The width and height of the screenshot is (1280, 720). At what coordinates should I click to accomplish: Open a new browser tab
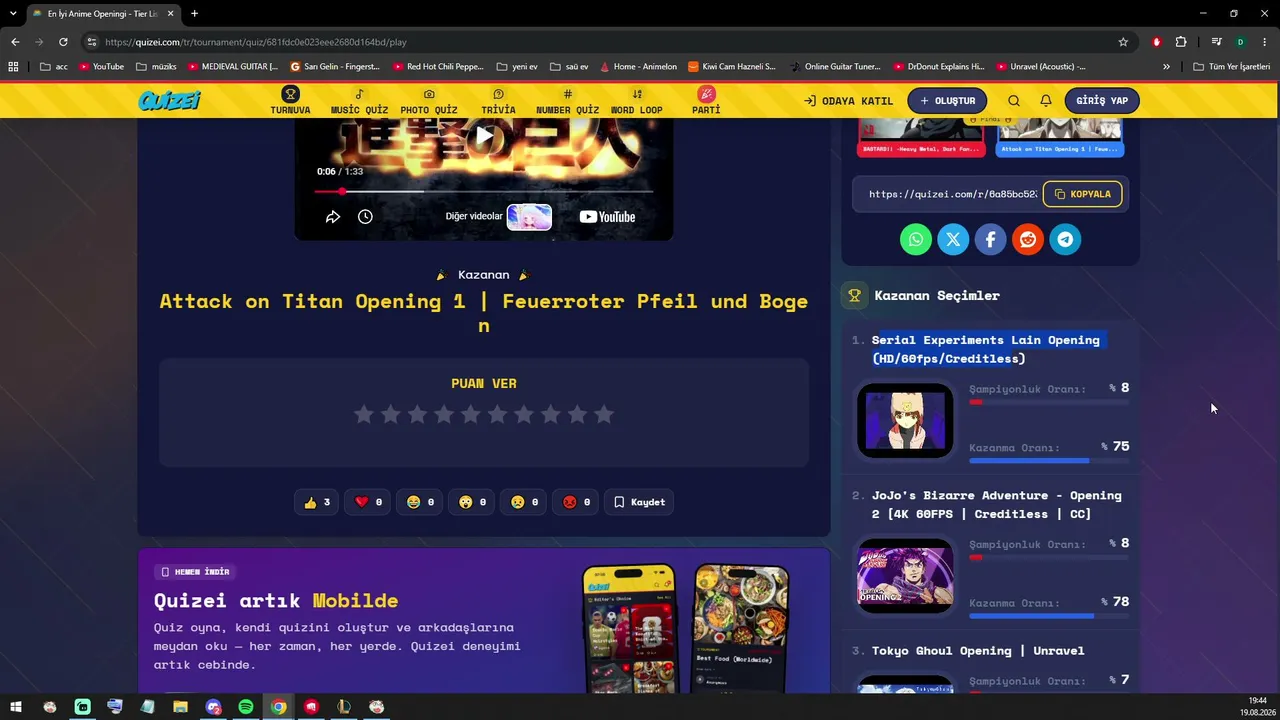(194, 13)
